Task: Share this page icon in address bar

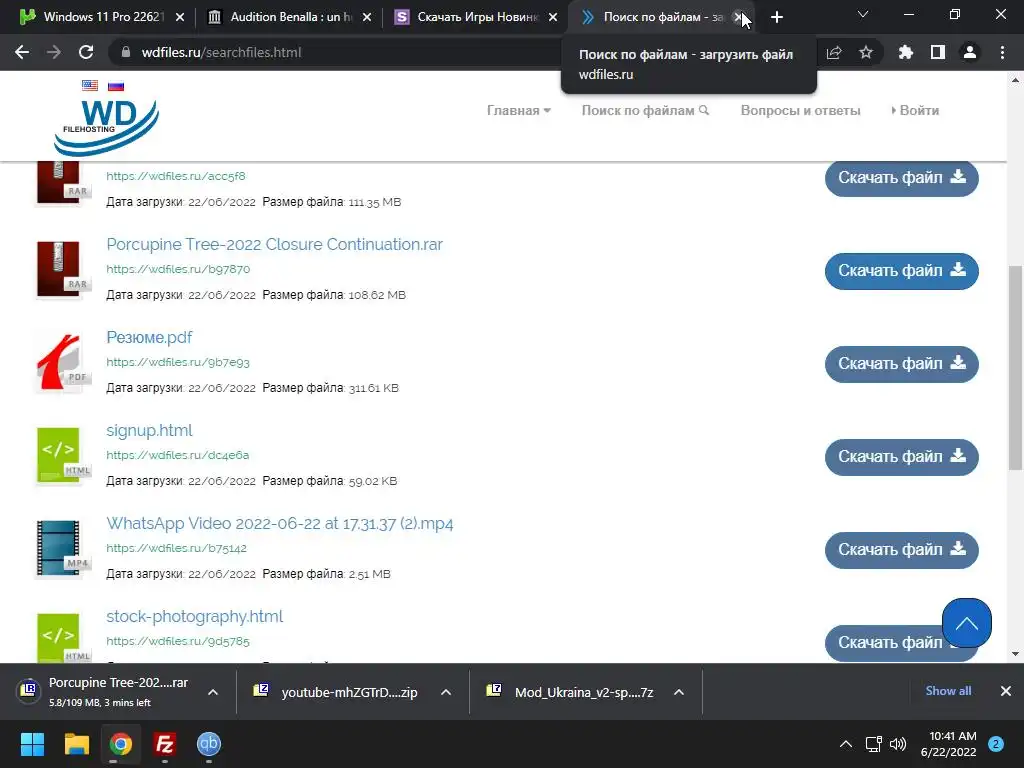Action: point(834,52)
